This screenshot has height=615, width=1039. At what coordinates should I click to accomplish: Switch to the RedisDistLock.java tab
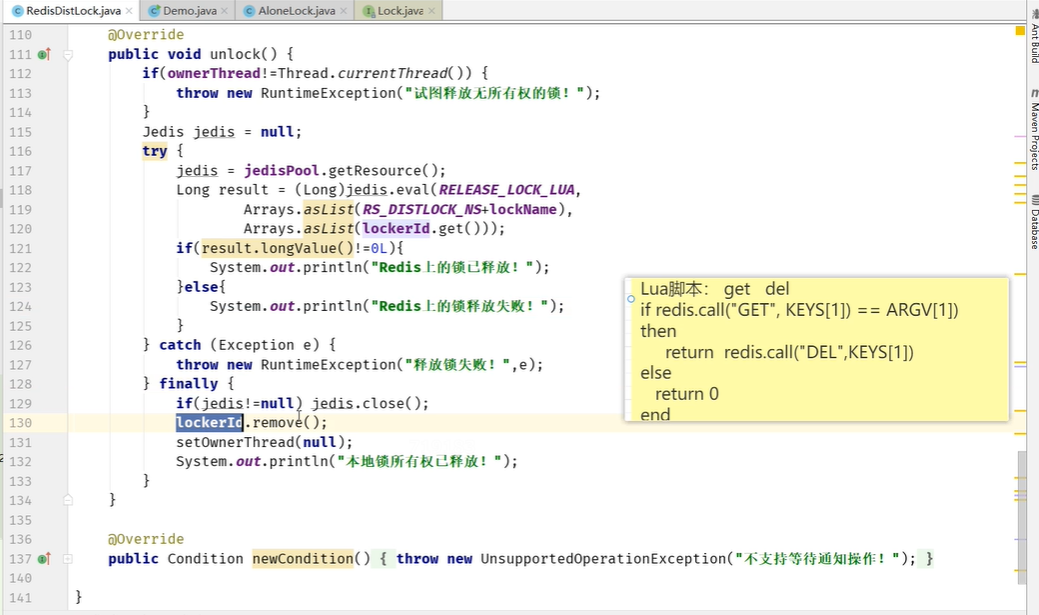coord(73,11)
